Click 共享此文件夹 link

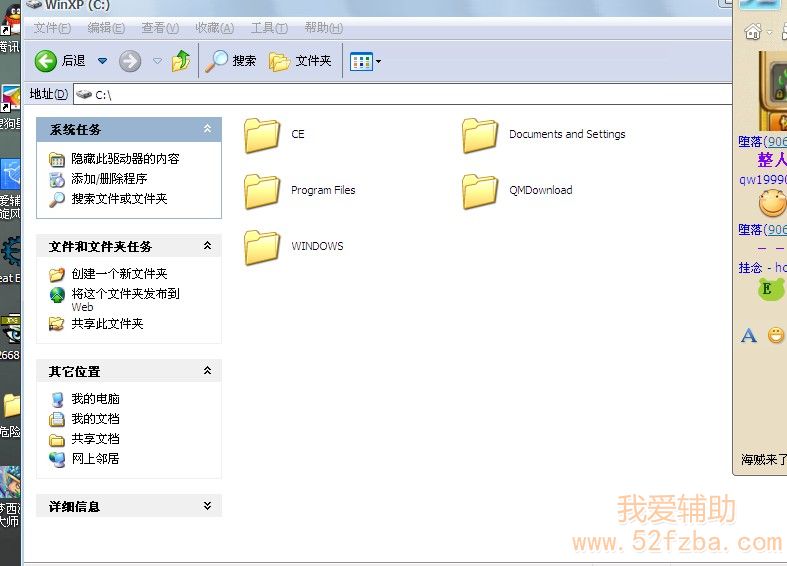pos(107,324)
